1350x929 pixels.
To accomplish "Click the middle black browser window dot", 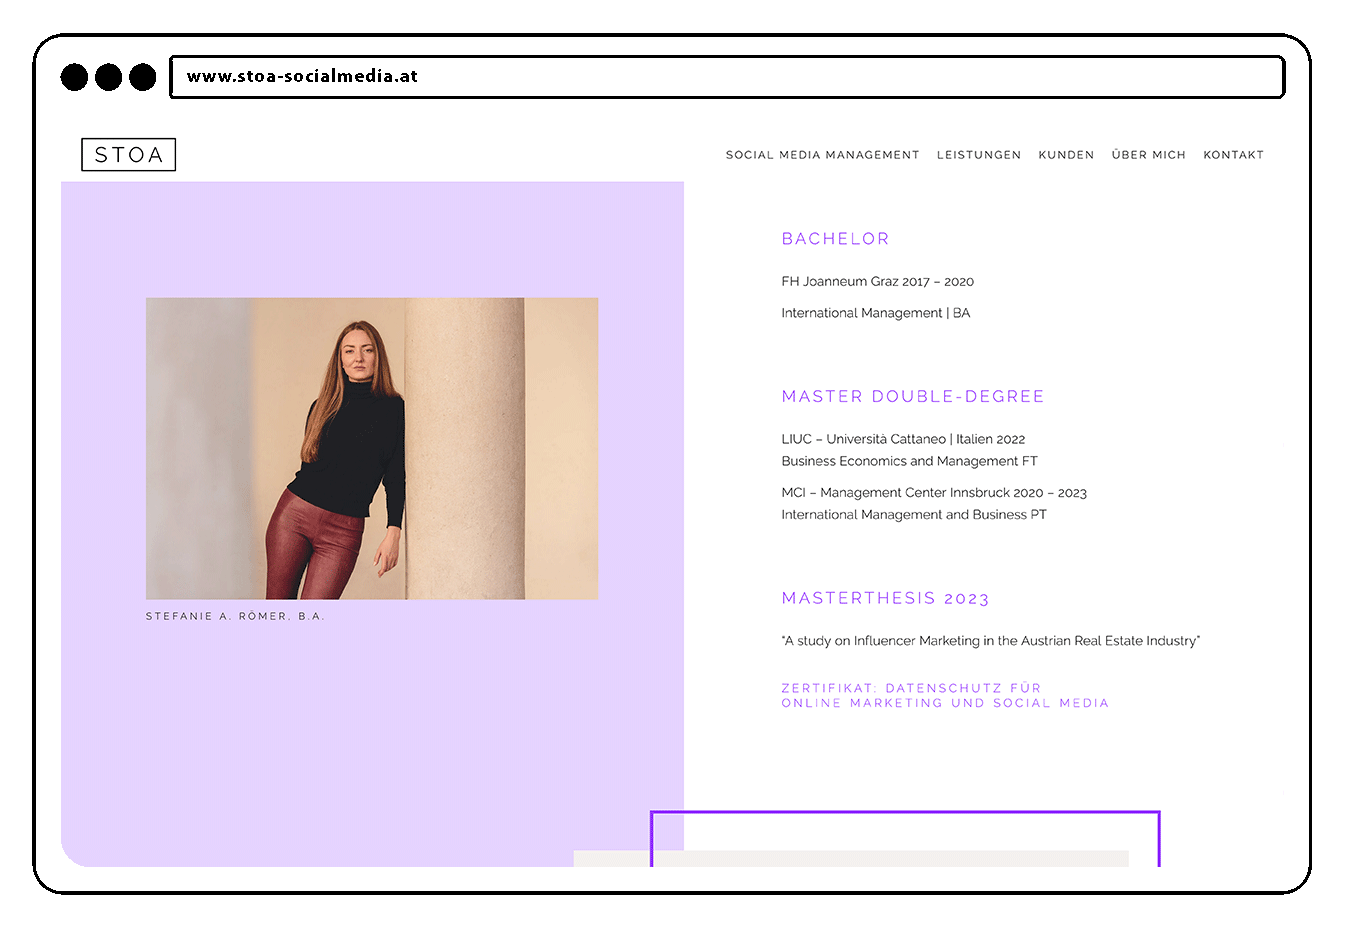I will pos(108,77).
